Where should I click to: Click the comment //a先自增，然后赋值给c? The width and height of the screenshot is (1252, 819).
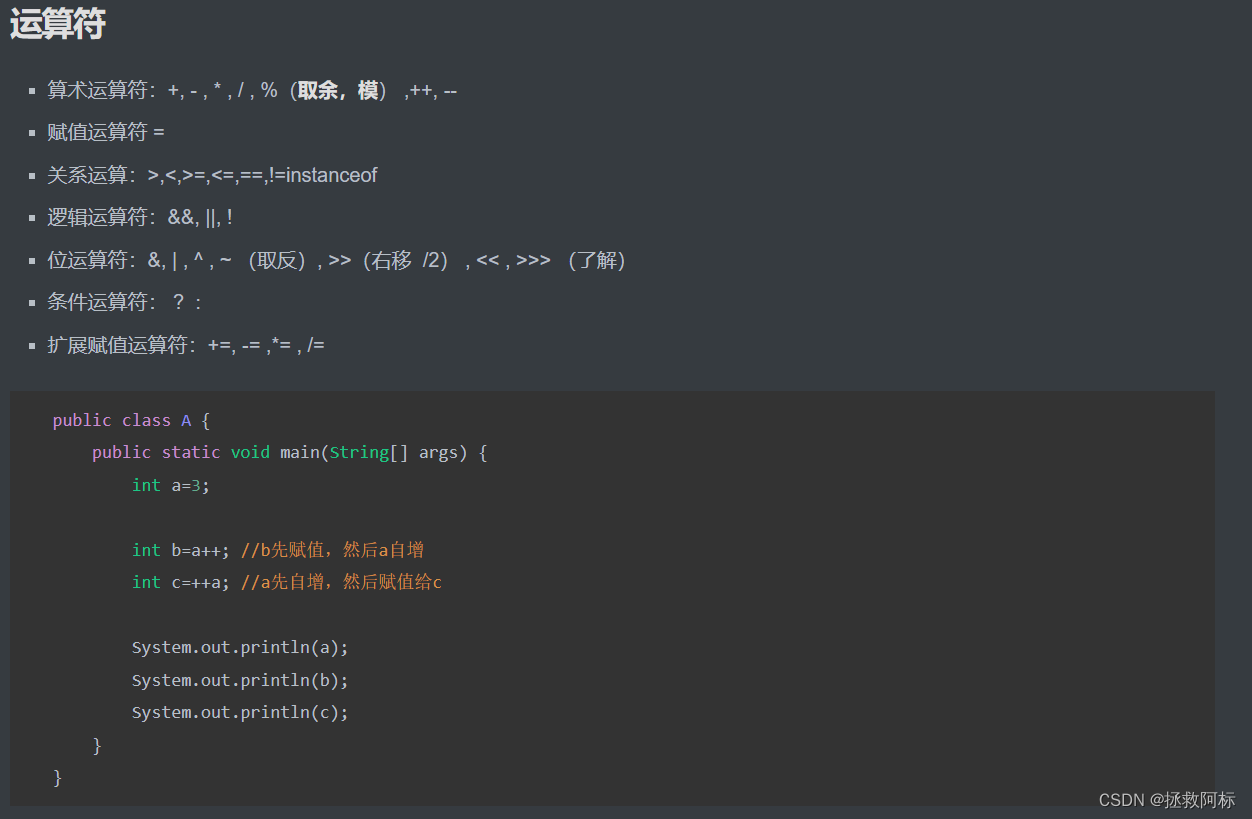tap(342, 582)
